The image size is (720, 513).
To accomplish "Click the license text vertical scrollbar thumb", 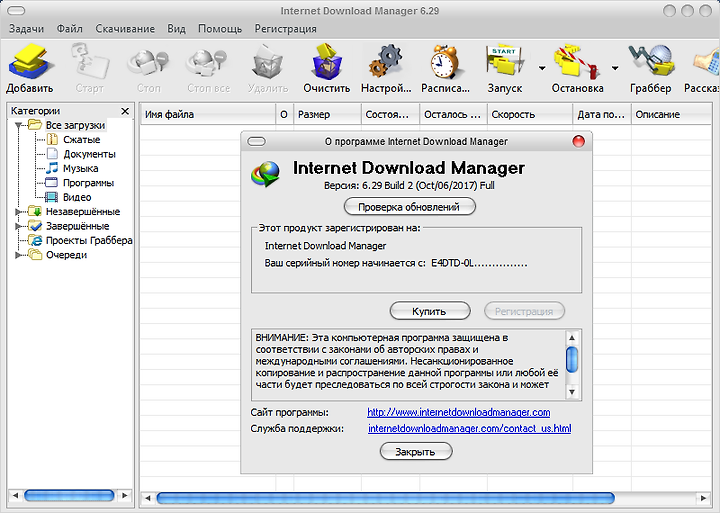I will click(x=572, y=360).
